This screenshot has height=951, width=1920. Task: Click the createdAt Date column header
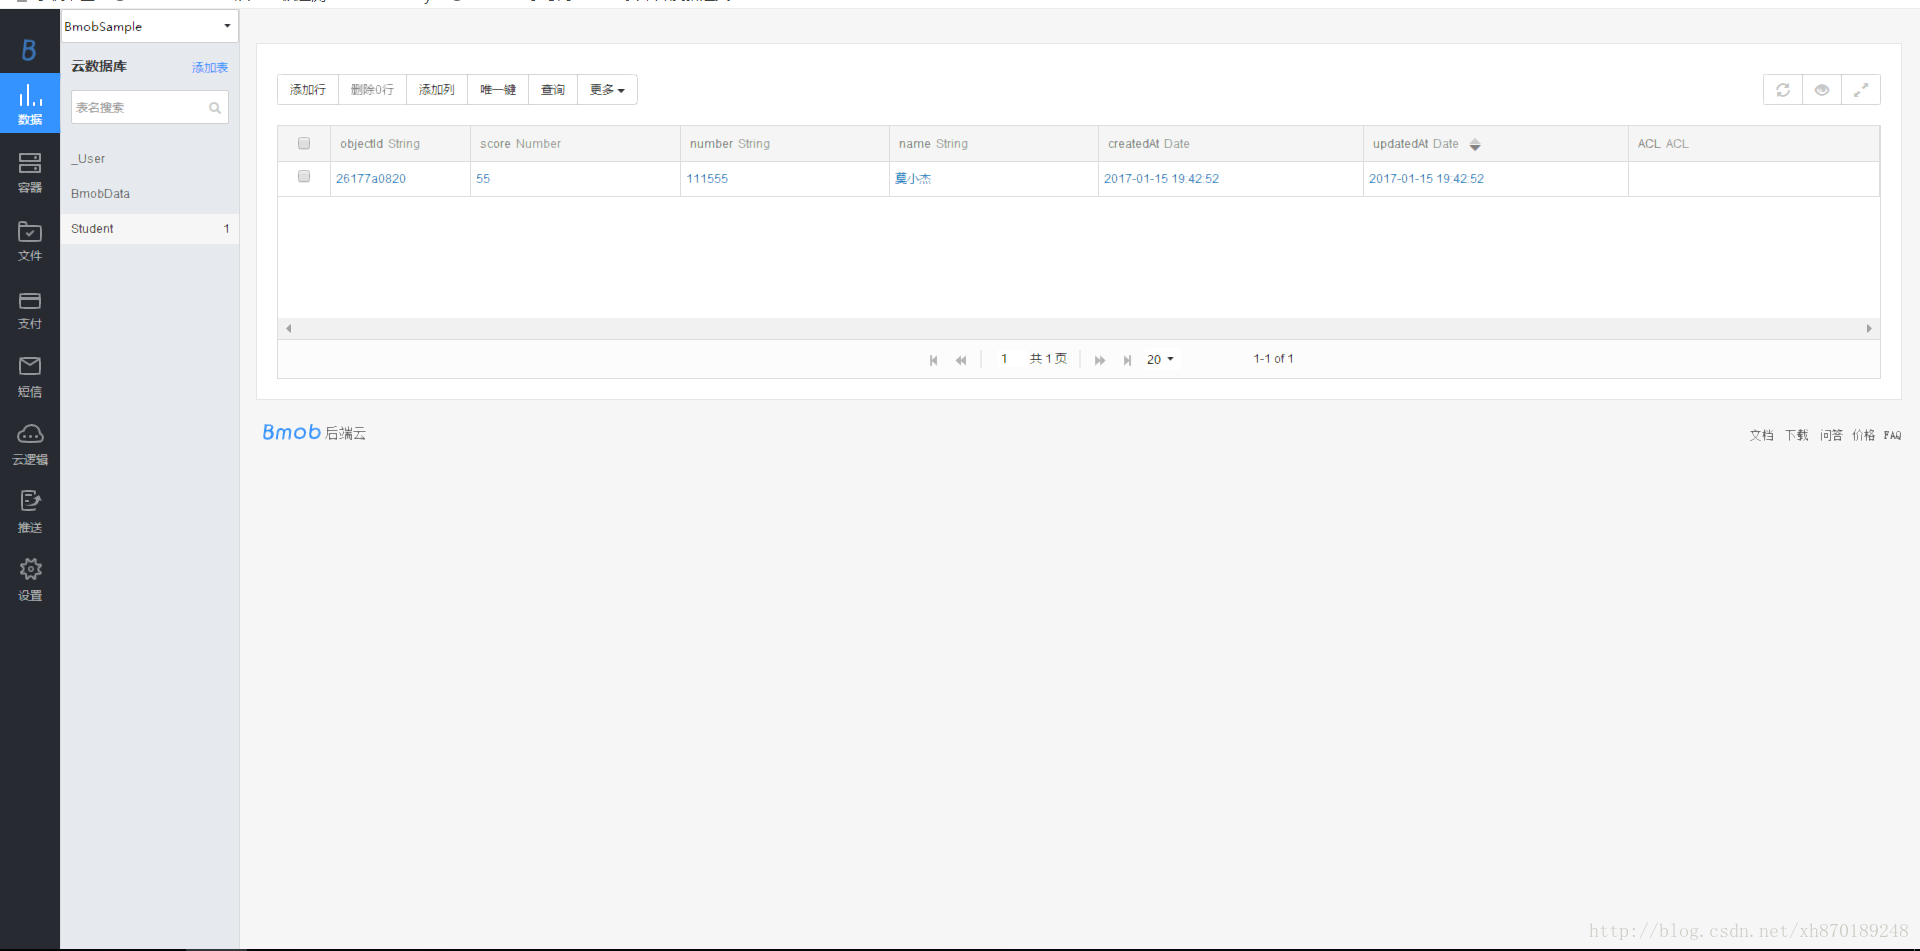[1231, 144]
